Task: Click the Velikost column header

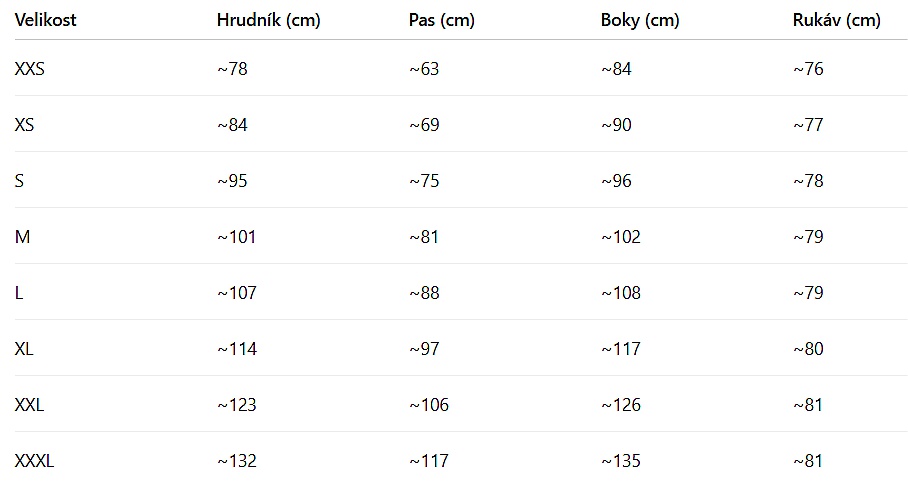Action: click(46, 20)
